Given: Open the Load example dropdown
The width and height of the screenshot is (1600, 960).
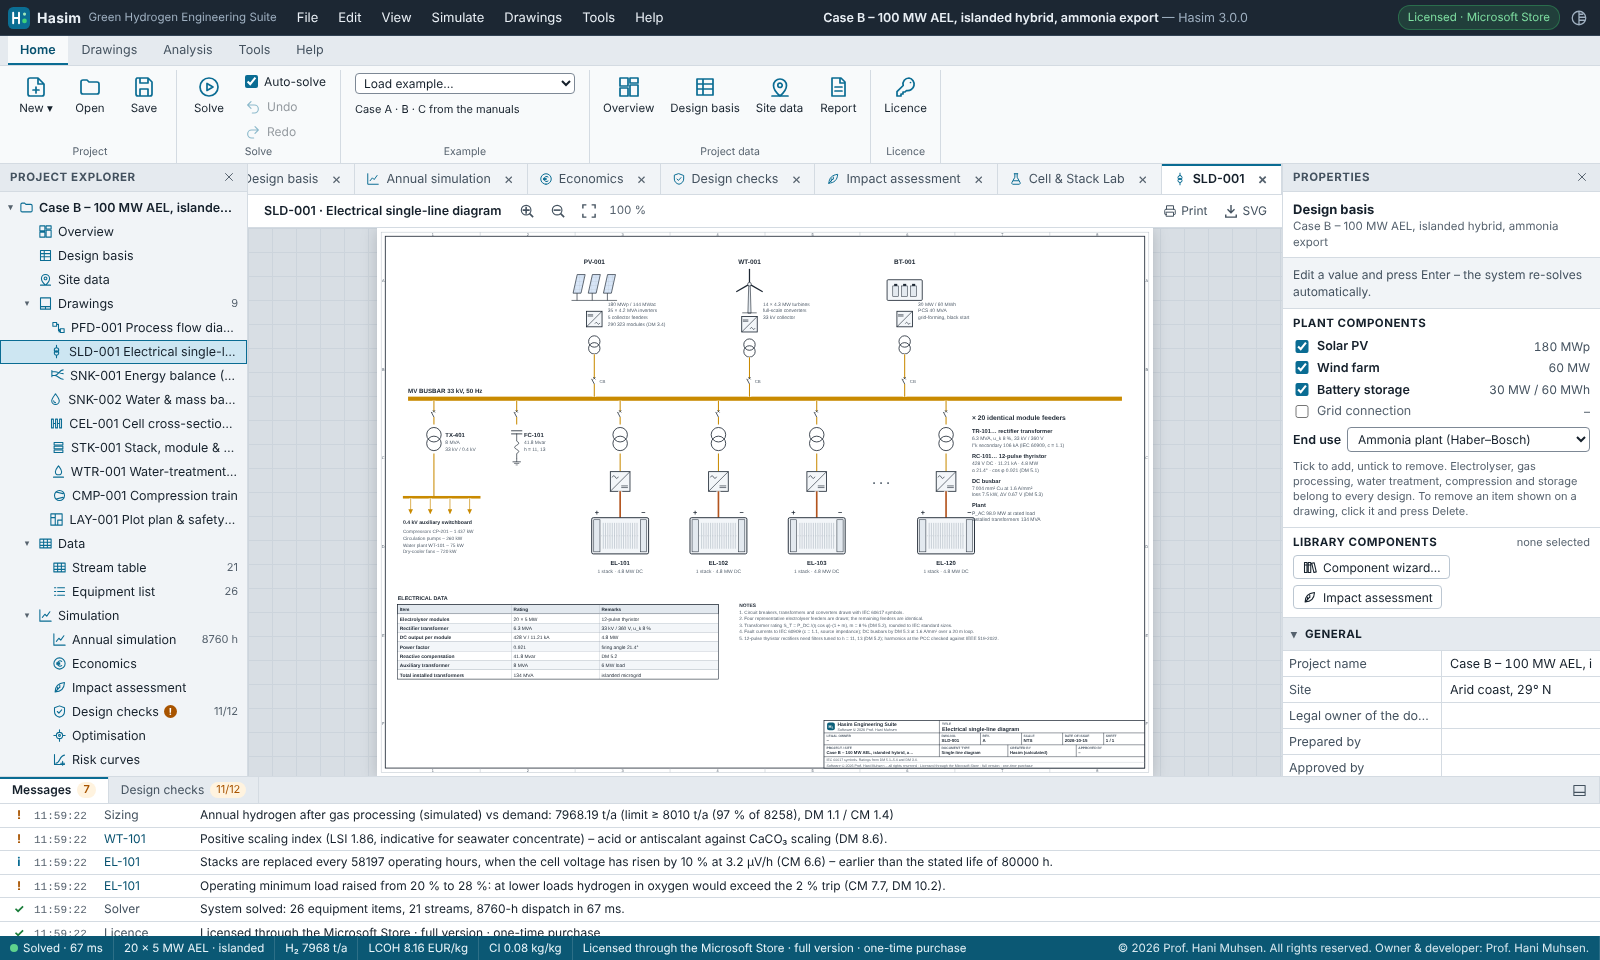Looking at the screenshot, I should [465, 84].
